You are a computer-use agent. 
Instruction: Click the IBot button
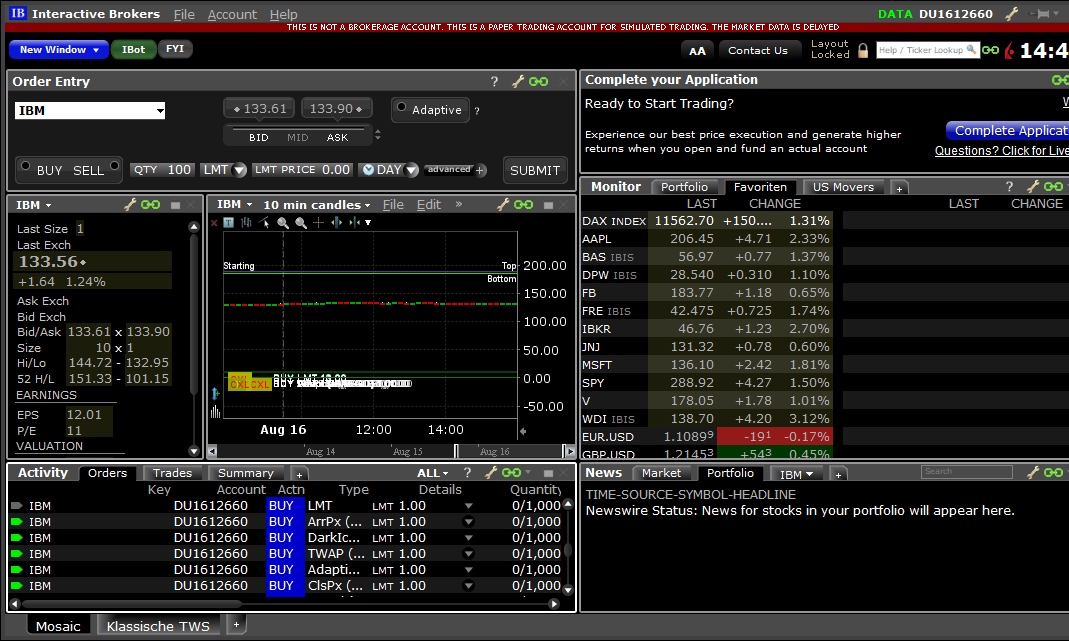point(134,49)
